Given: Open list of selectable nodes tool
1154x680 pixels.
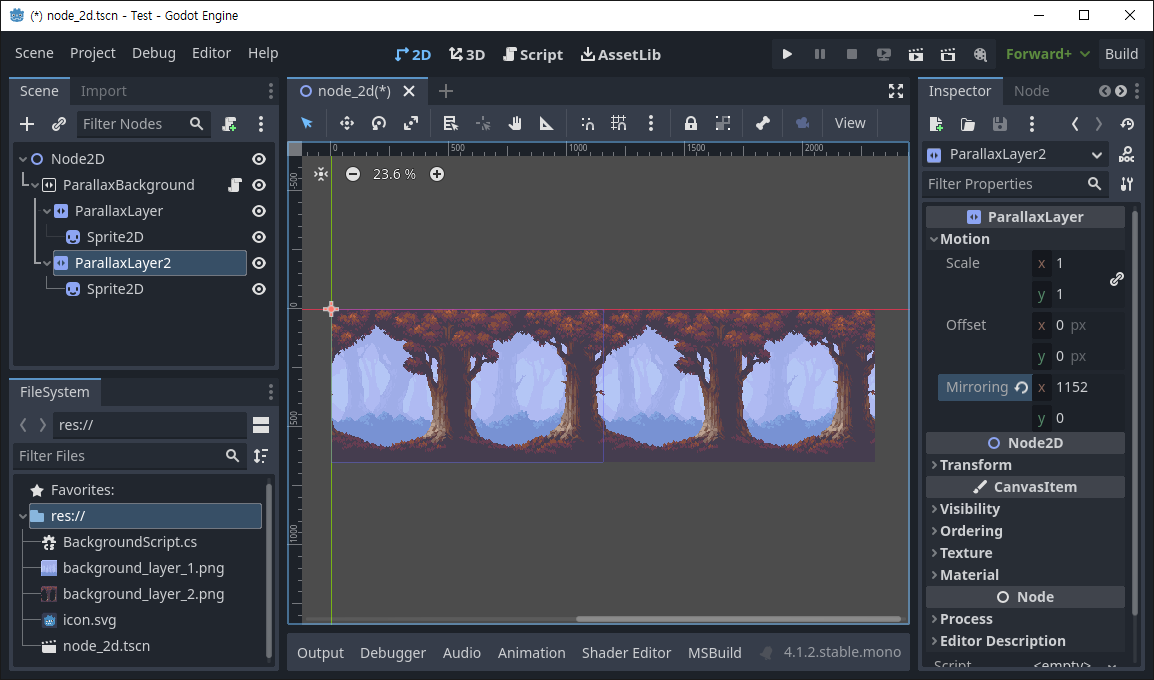Looking at the screenshot, I should pos(450,123).
